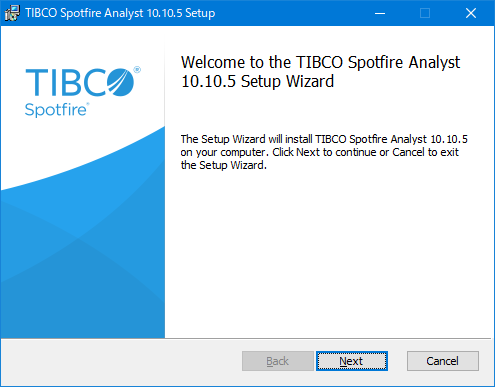
Task: Click the greyed-out maximize button
Action: click(x=425, y=13)
